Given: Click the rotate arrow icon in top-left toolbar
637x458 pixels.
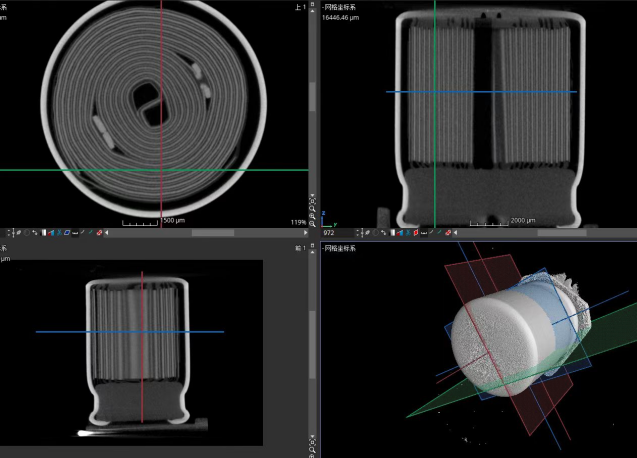Looking at the screenshot, I should click(x=33, y=232).
